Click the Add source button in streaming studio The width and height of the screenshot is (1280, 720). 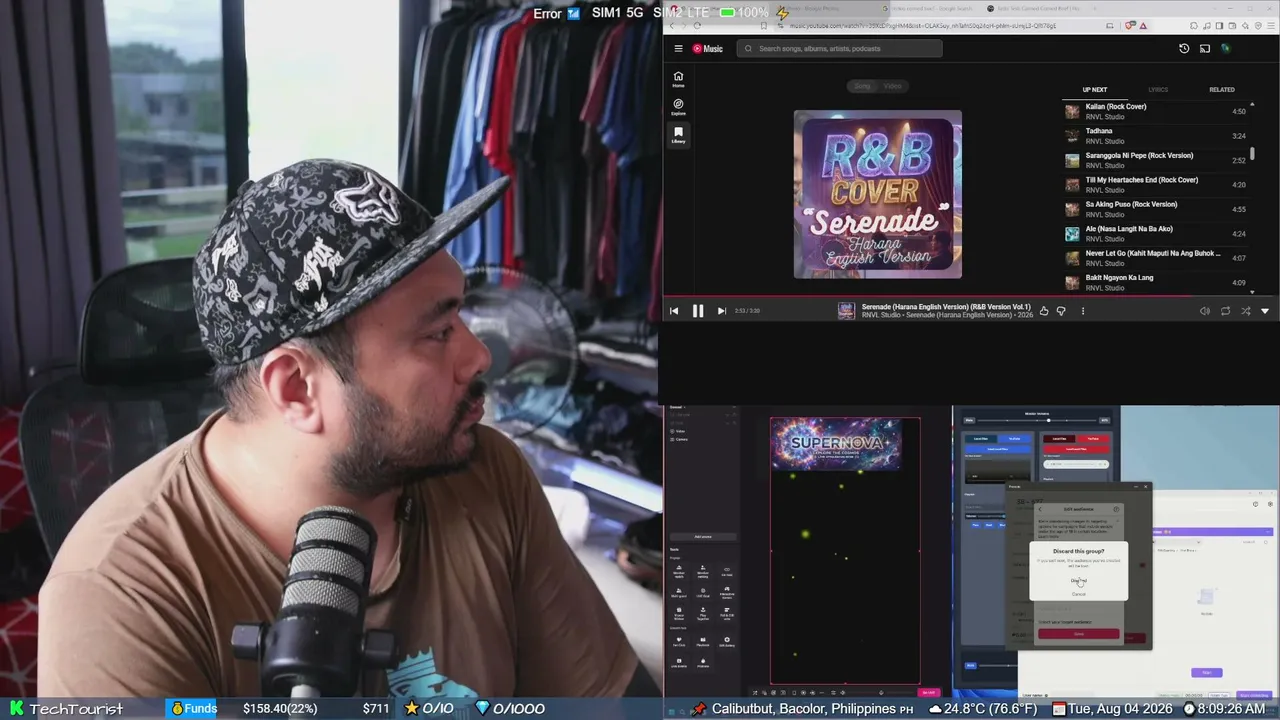(703, 537)
